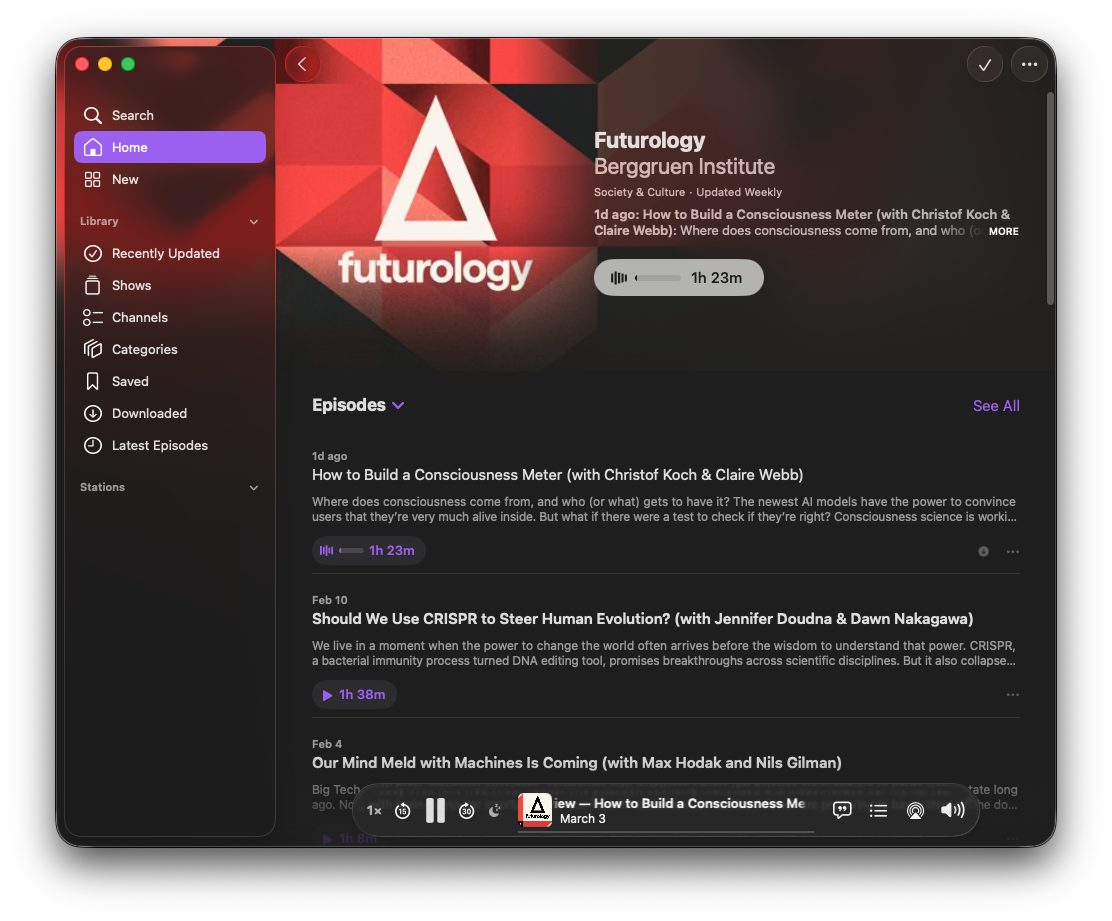Viewport: 1112px width, 921px height.
Task: Open the New section
Action: (169, 179)
